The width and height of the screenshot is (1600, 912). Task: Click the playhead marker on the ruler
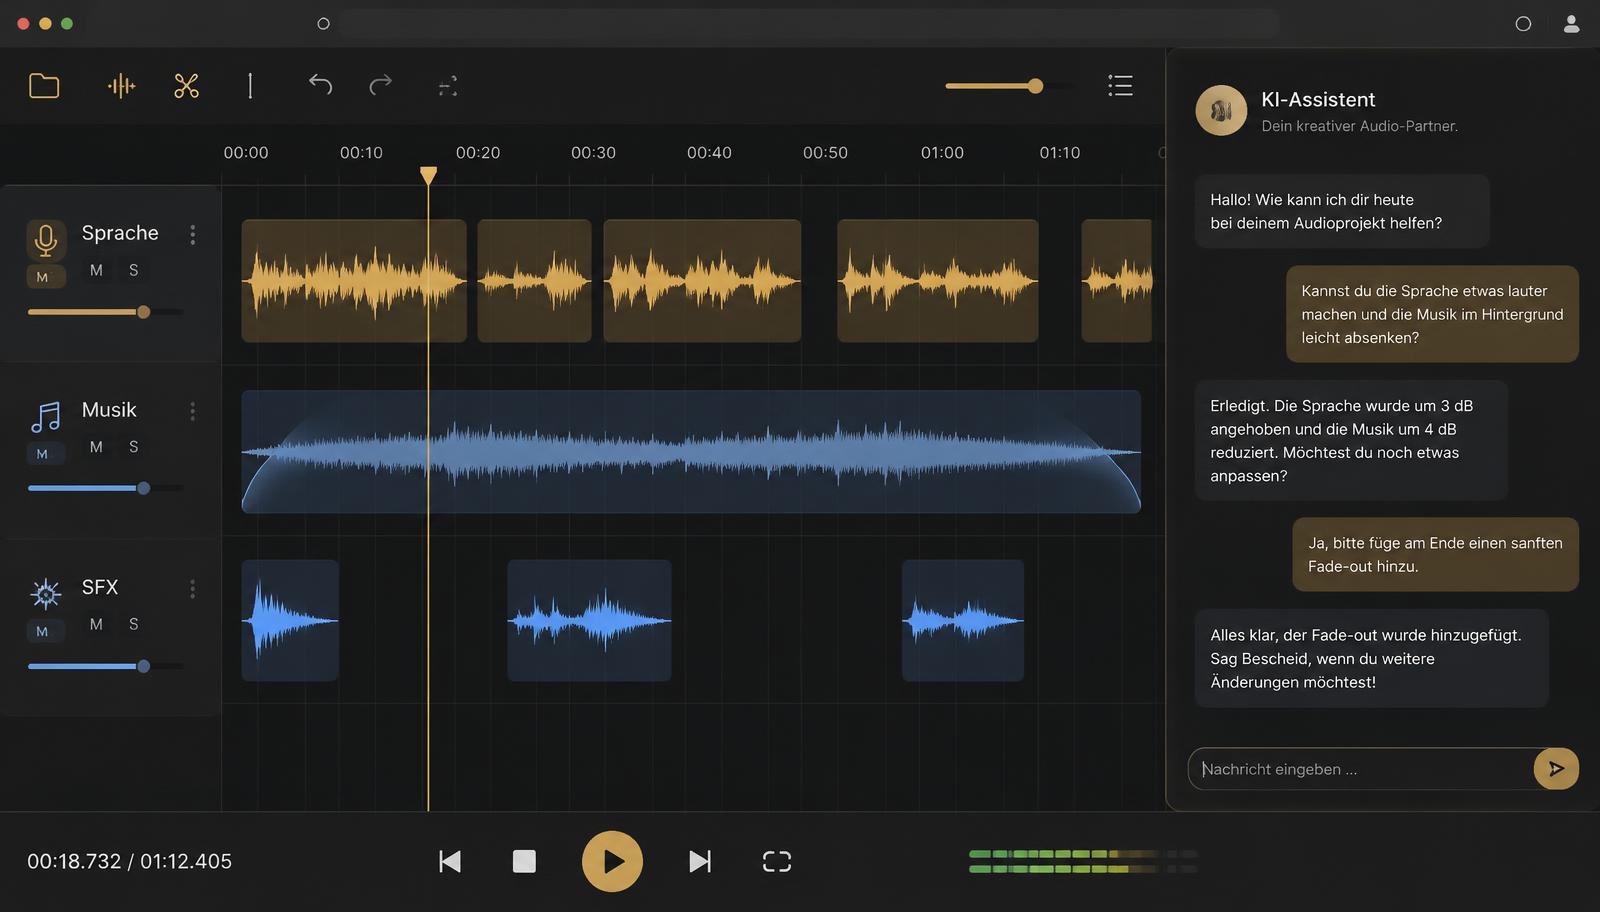(x=428, y=176)
